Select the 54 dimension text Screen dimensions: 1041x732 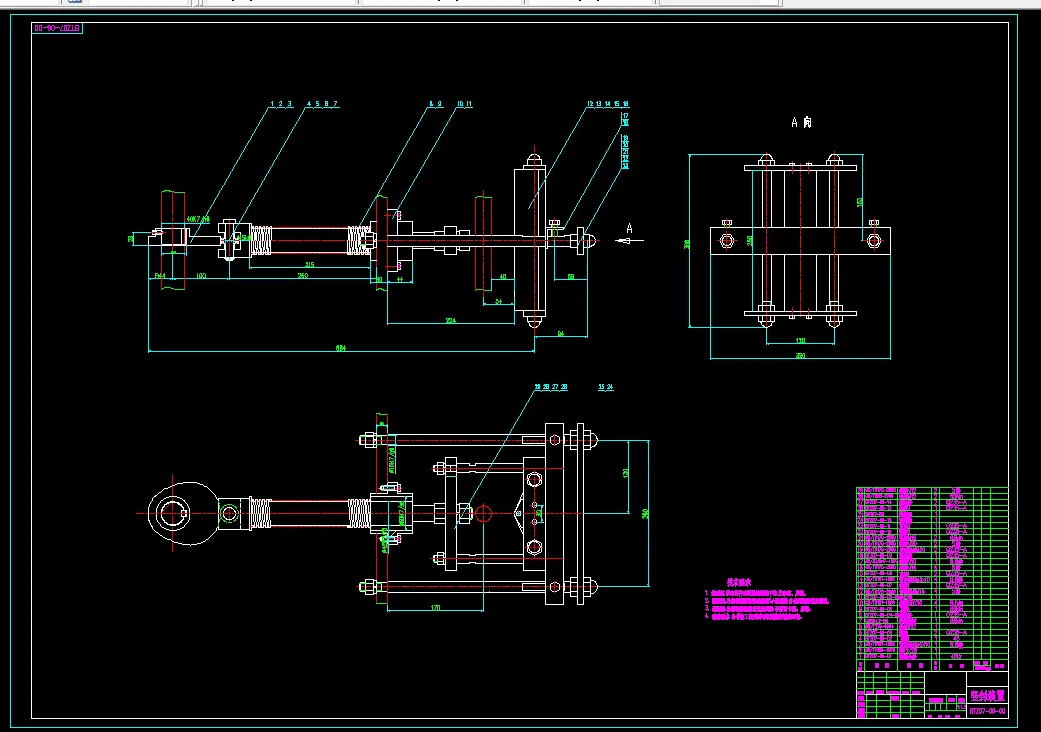click(x=499, y=302)
